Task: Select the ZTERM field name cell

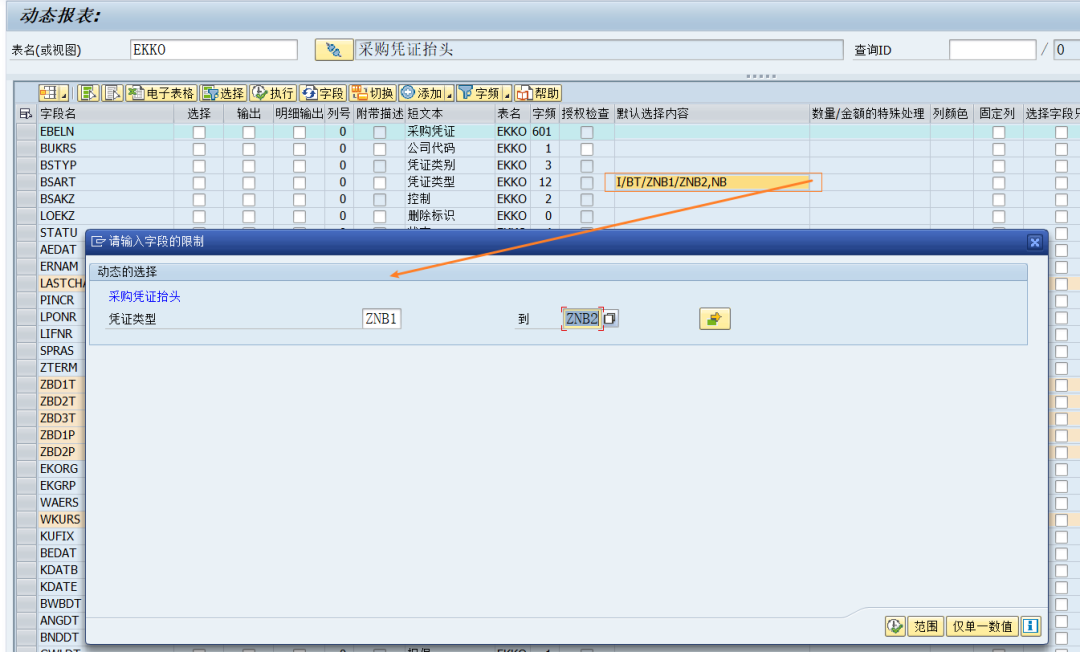Action: click(x=61, y=368)
